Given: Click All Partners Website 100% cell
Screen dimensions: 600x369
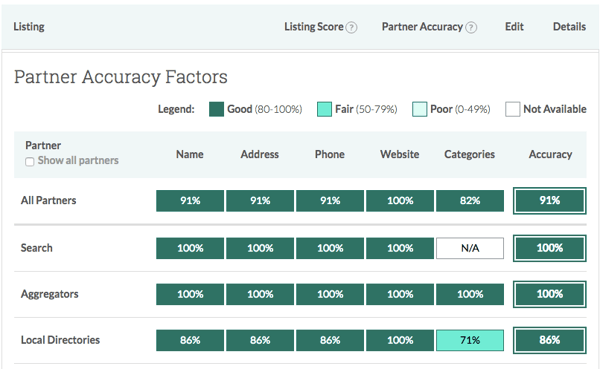Looking at the screenshot, I should tap(400, 201).
